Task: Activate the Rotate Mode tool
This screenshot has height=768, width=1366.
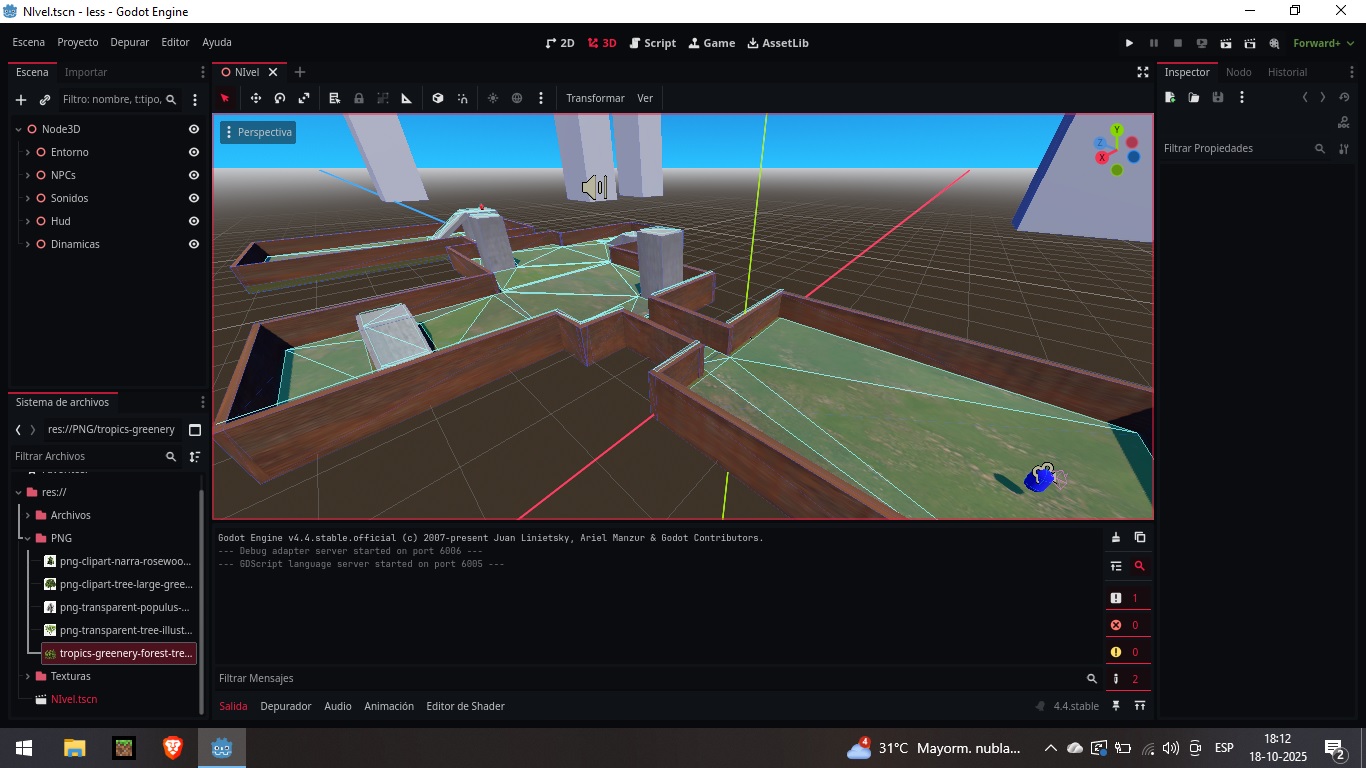Action: point(280,98)
